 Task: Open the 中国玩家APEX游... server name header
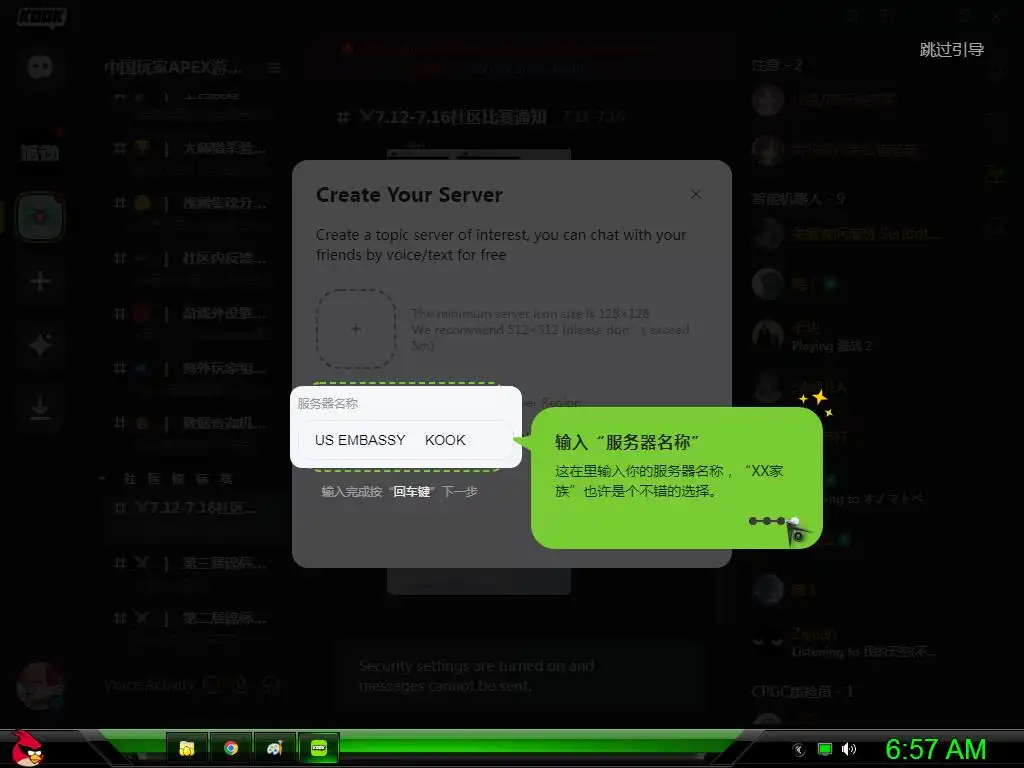[174, 67]
